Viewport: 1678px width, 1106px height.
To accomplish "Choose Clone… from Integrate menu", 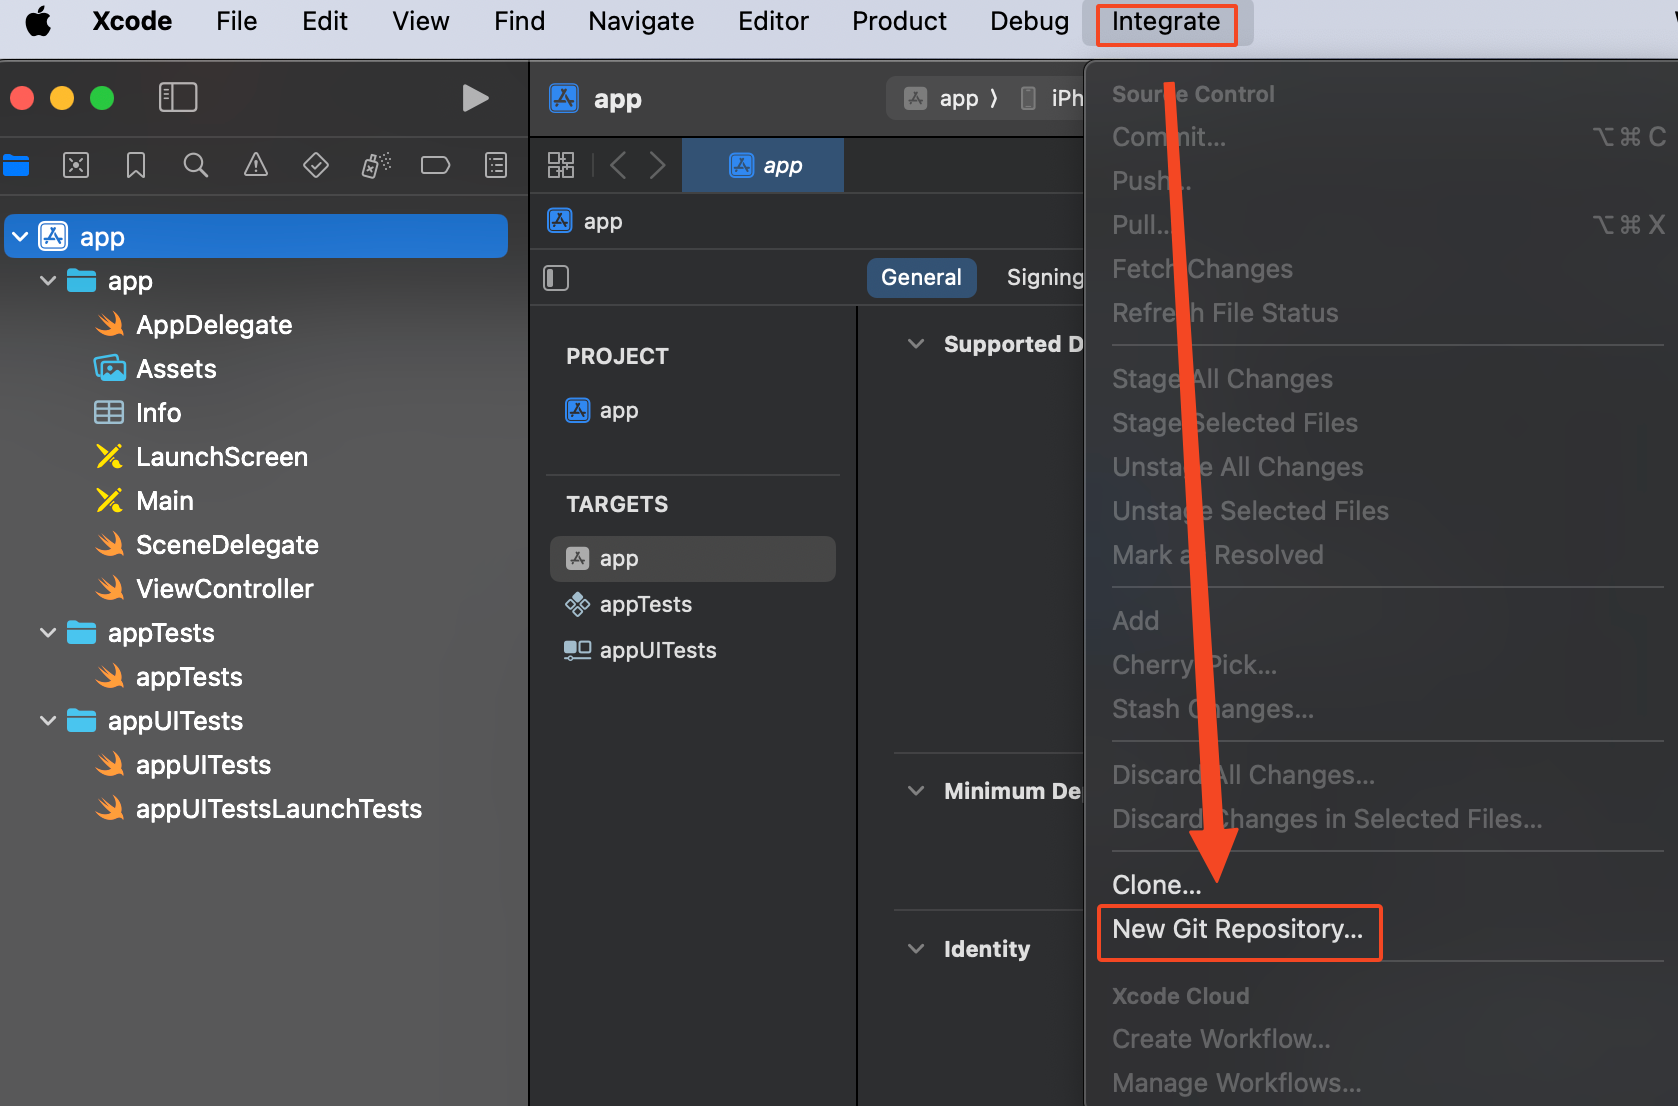I will click(1157, 885).
